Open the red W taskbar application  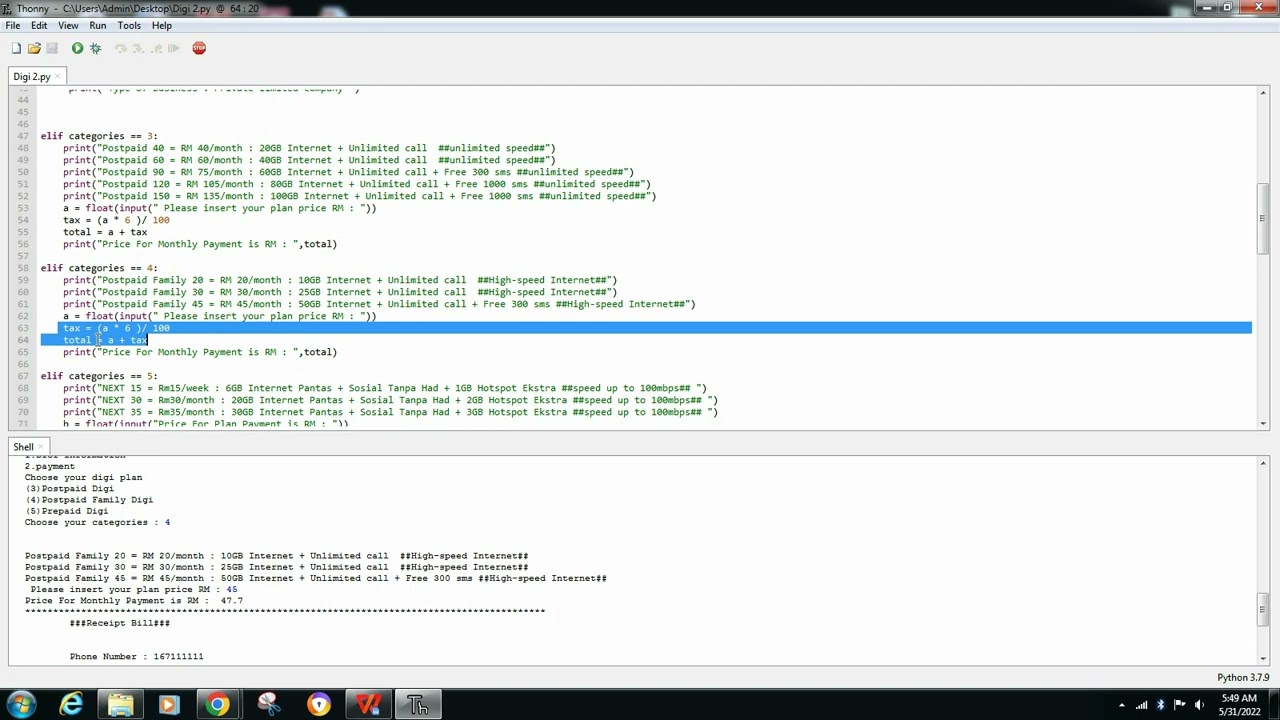tap(368, 705)
